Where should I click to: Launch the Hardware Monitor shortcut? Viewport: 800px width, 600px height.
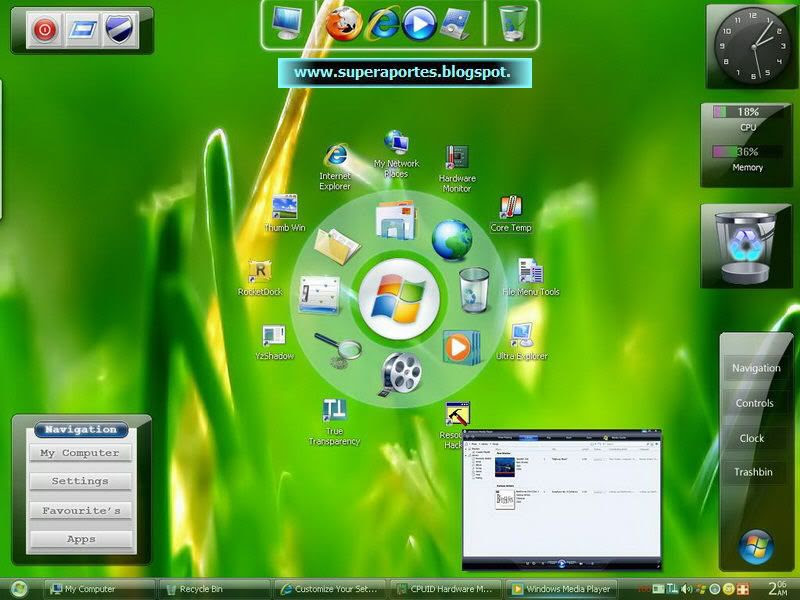[x=457, y=169]
